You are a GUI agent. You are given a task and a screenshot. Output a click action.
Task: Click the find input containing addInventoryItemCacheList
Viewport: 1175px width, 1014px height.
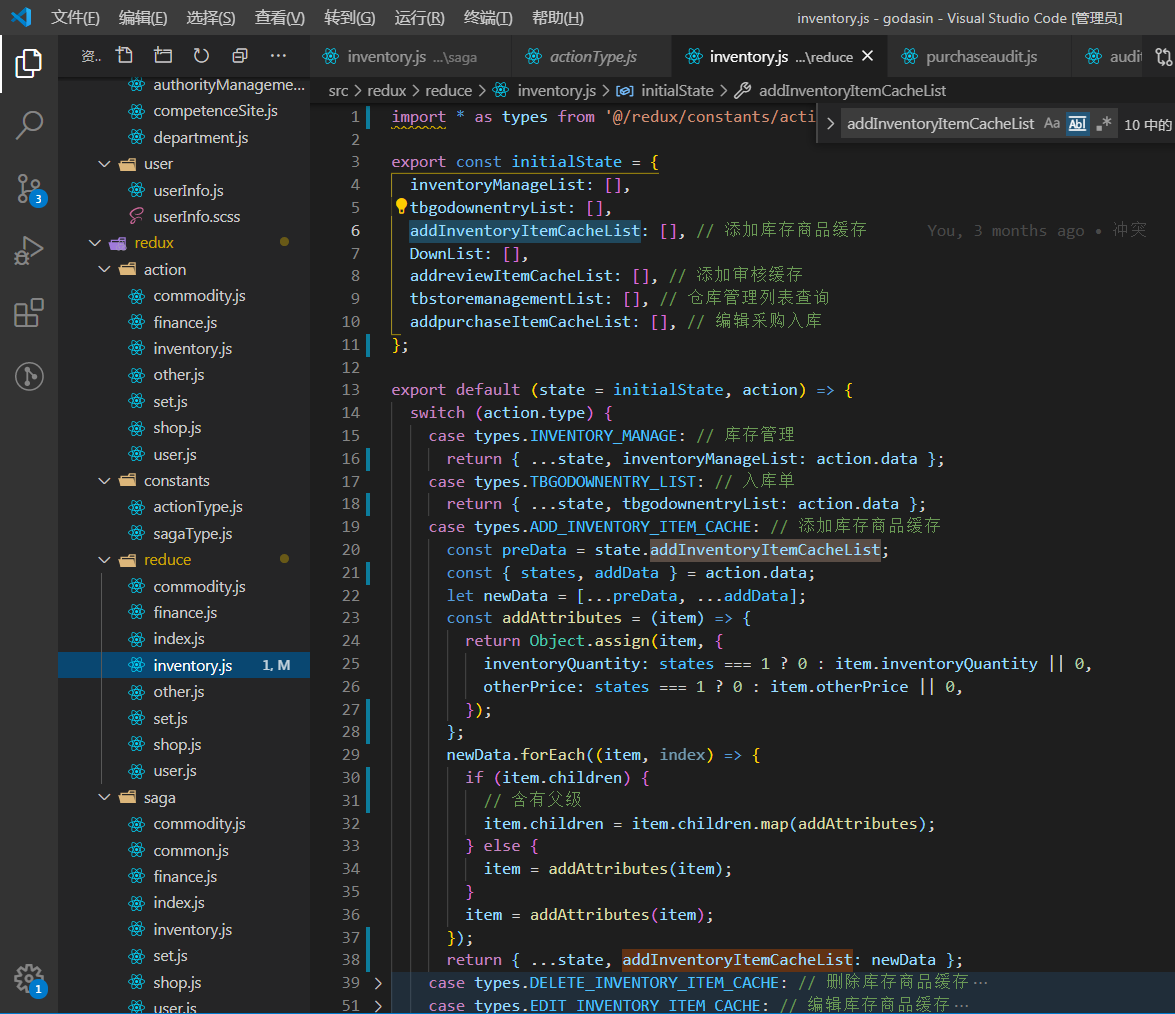click(x=940, y=124)
